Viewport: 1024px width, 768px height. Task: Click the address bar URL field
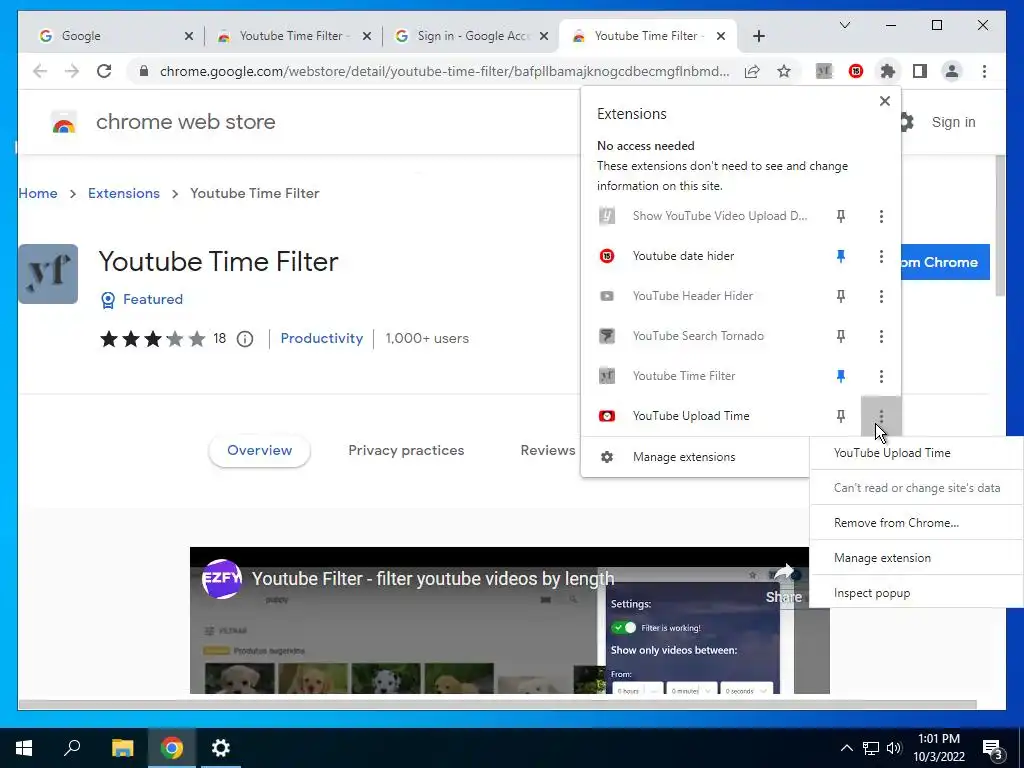pyautogui.click(x=444, y=71)
